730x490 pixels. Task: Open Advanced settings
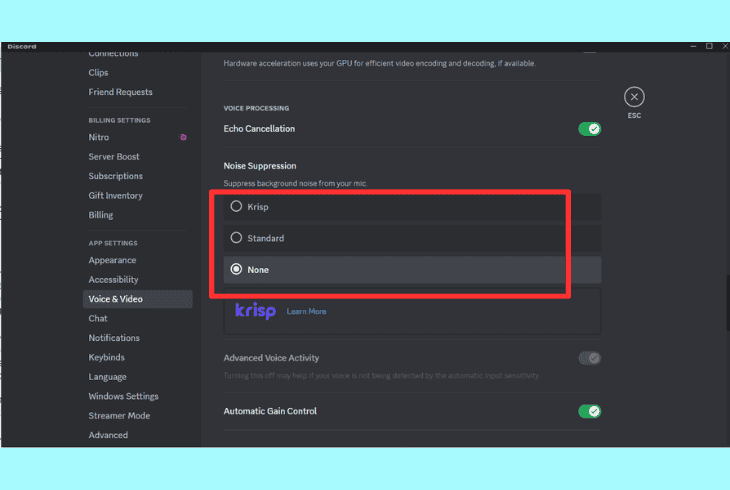point(108,435)
